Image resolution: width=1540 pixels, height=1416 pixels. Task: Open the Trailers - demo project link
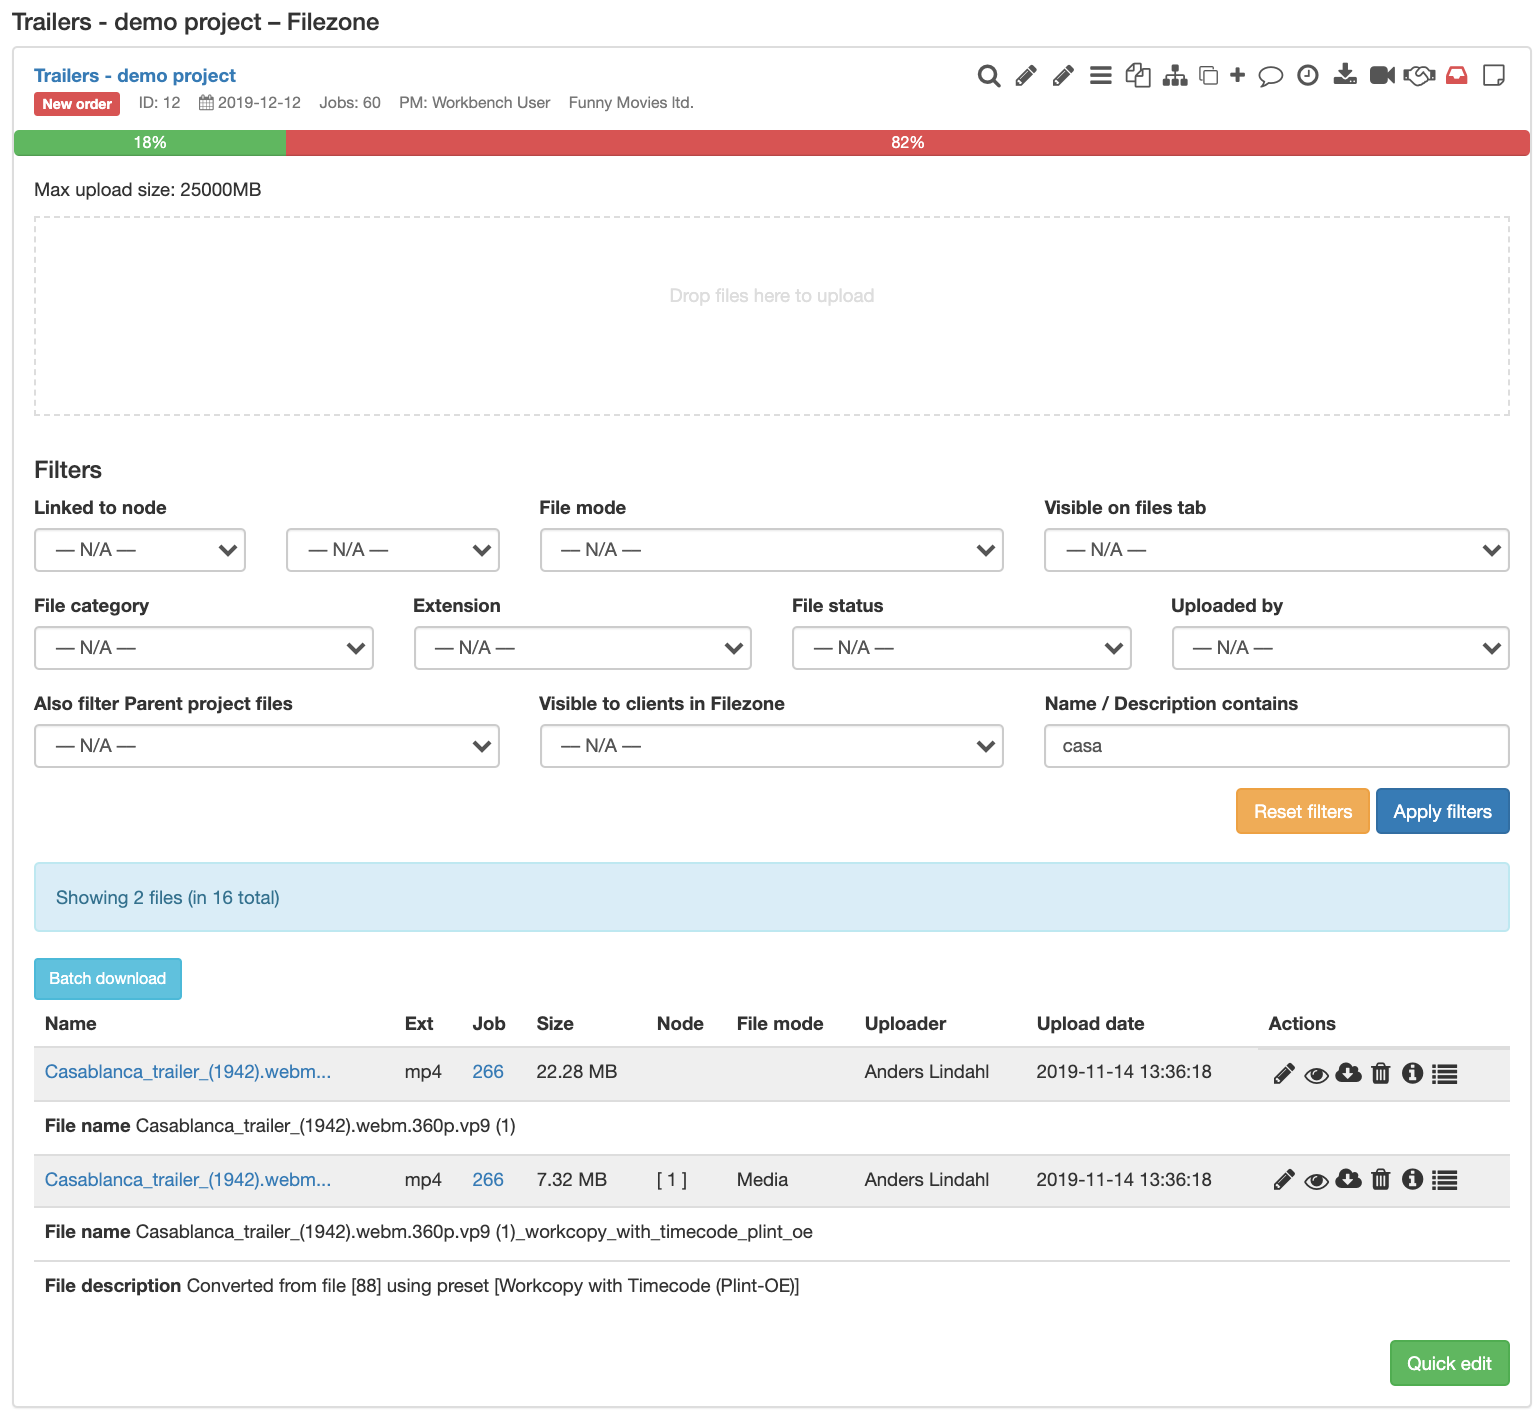pos(135,76)
